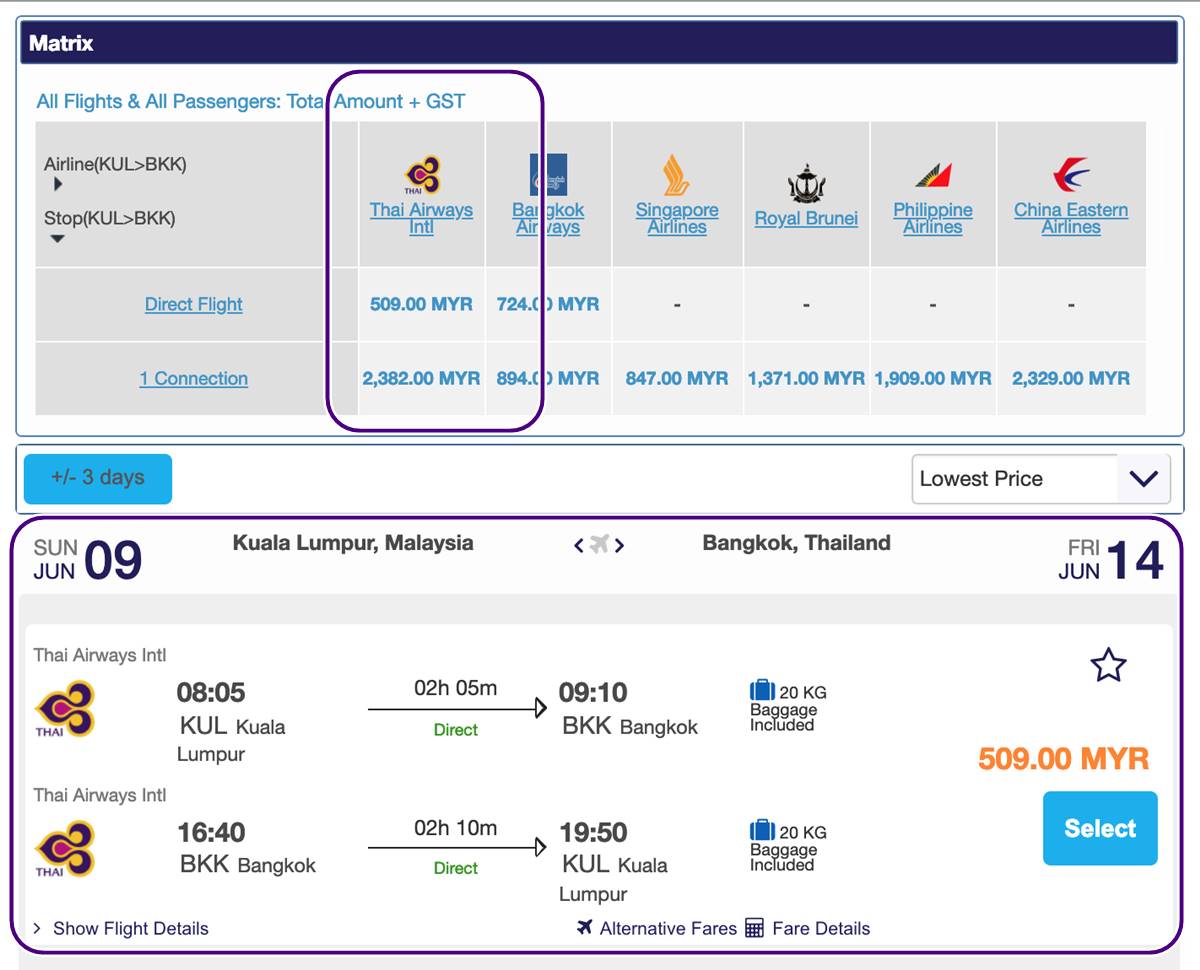Image resolution: width=1200 pixels, height=970 pixels.
Task: Click the Bangkok, Thailand destination heading
Action: [796, 543]
